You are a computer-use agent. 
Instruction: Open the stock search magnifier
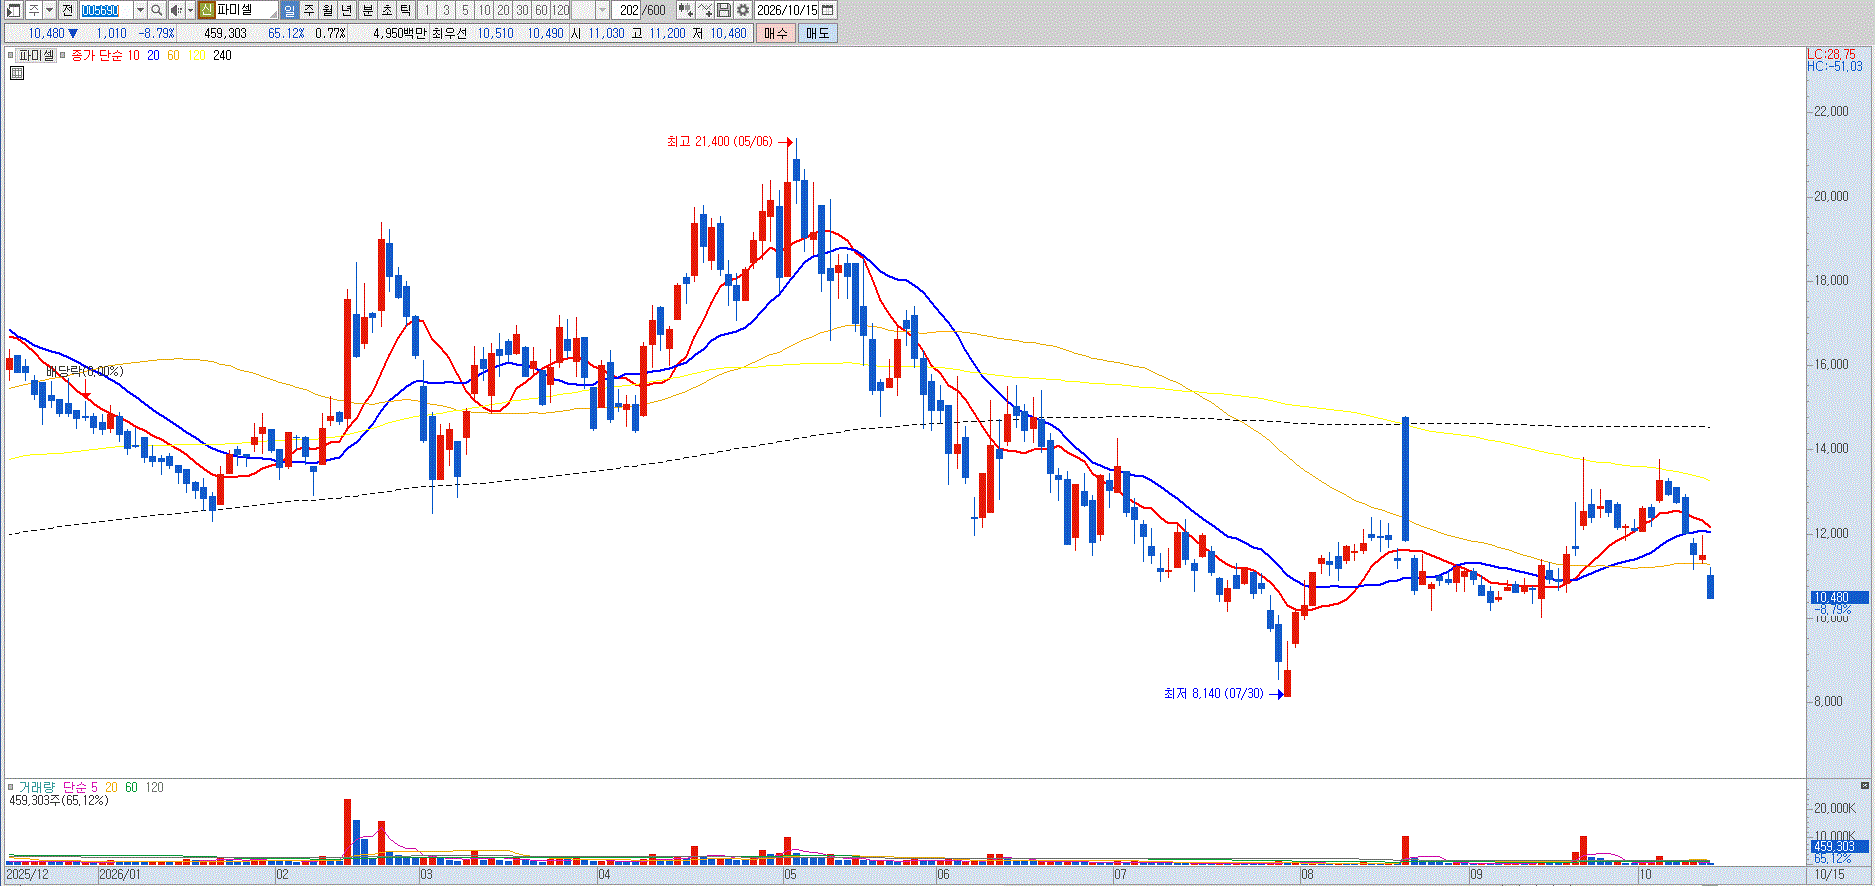(x=157, y=10)
